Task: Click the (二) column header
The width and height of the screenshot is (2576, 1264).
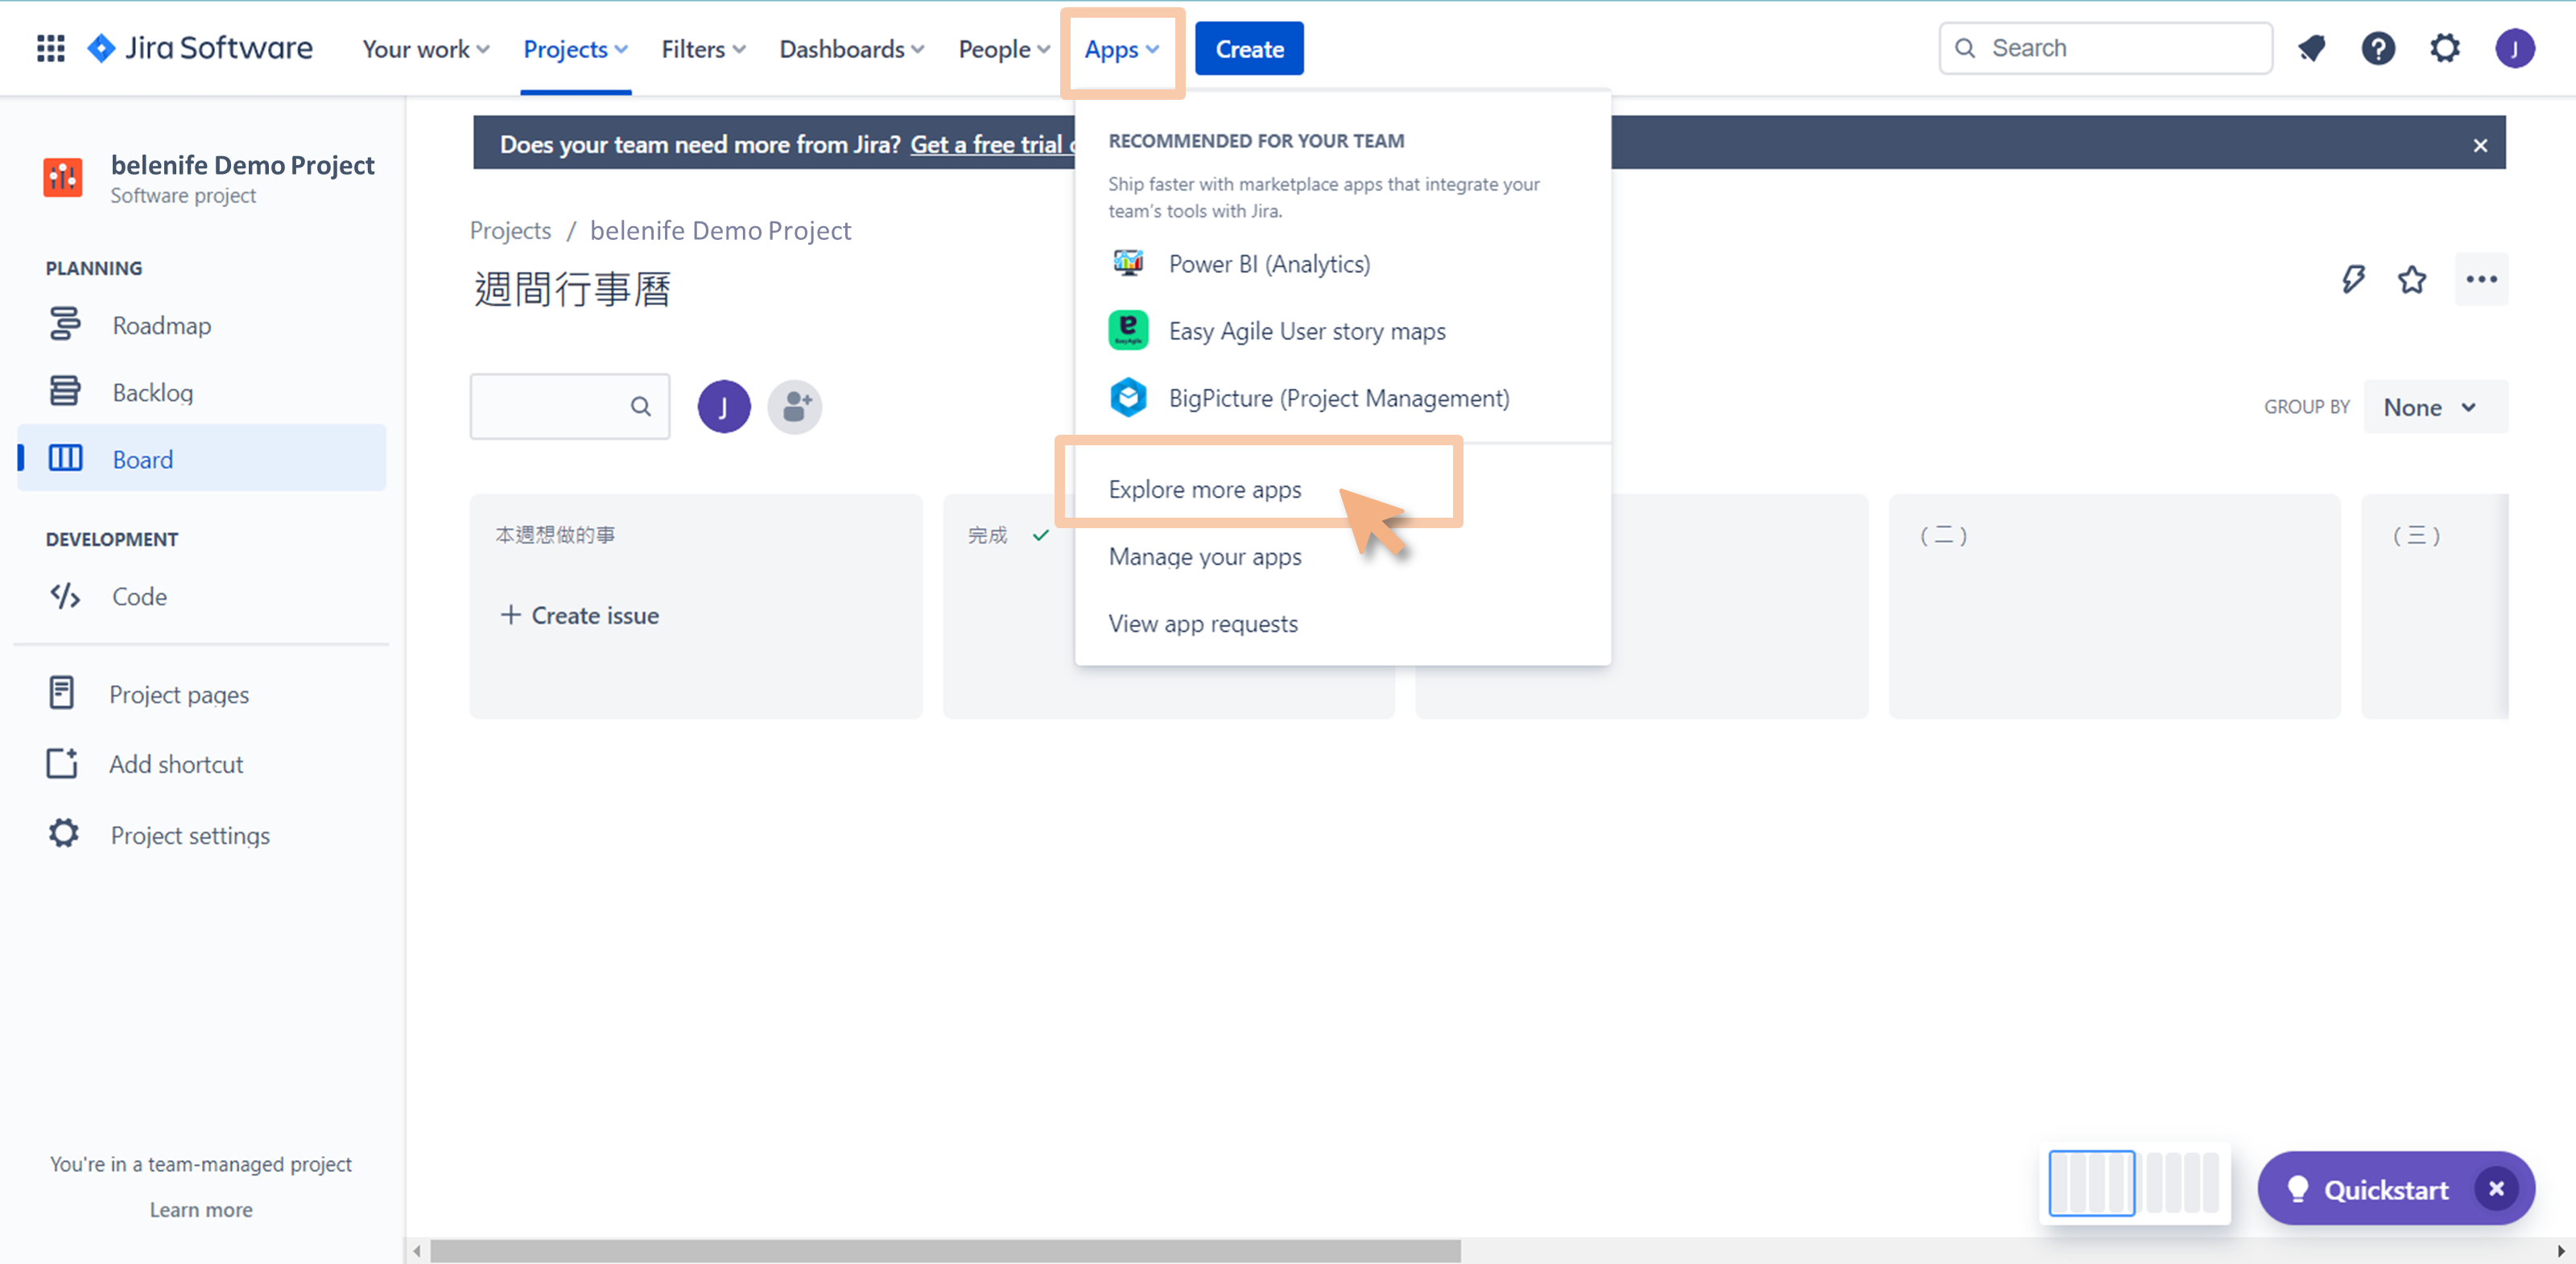Action: click(x=1943, y=535)
